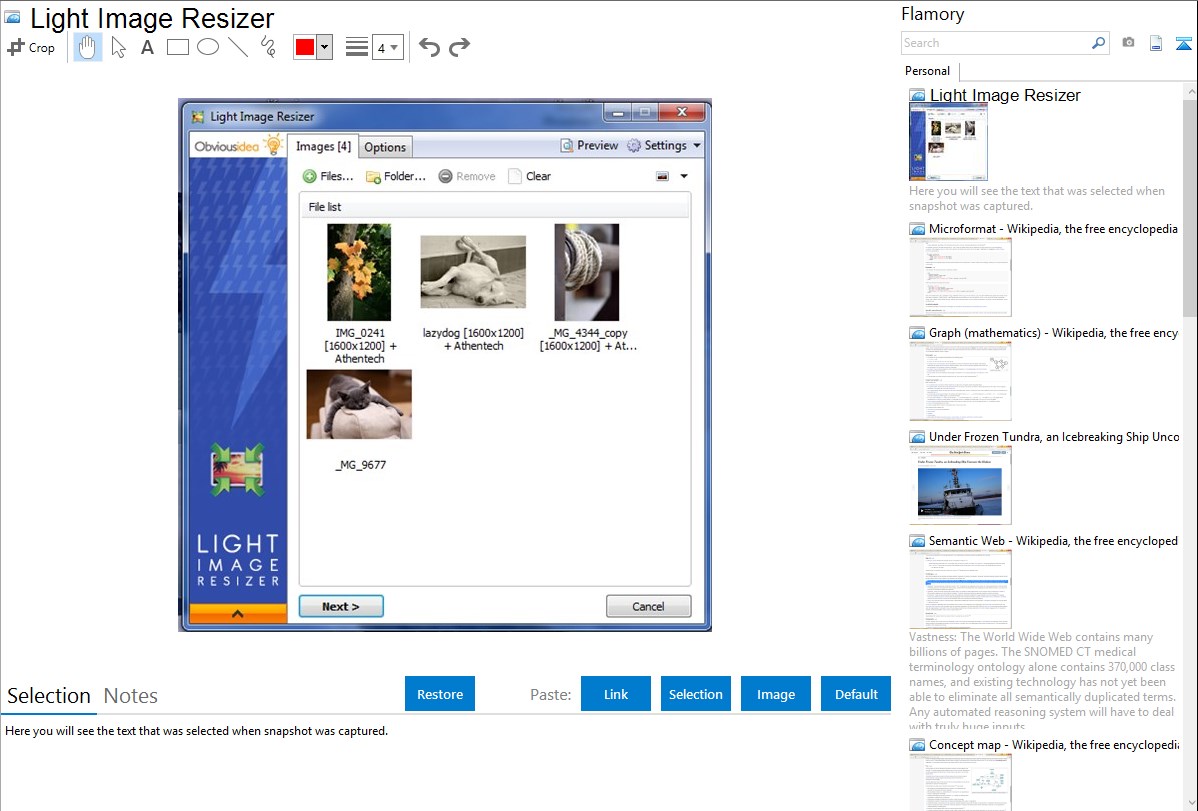This screenshot has height=811, width=1198.
Task: Click the Remove button
Action: [x=467, y=177]
